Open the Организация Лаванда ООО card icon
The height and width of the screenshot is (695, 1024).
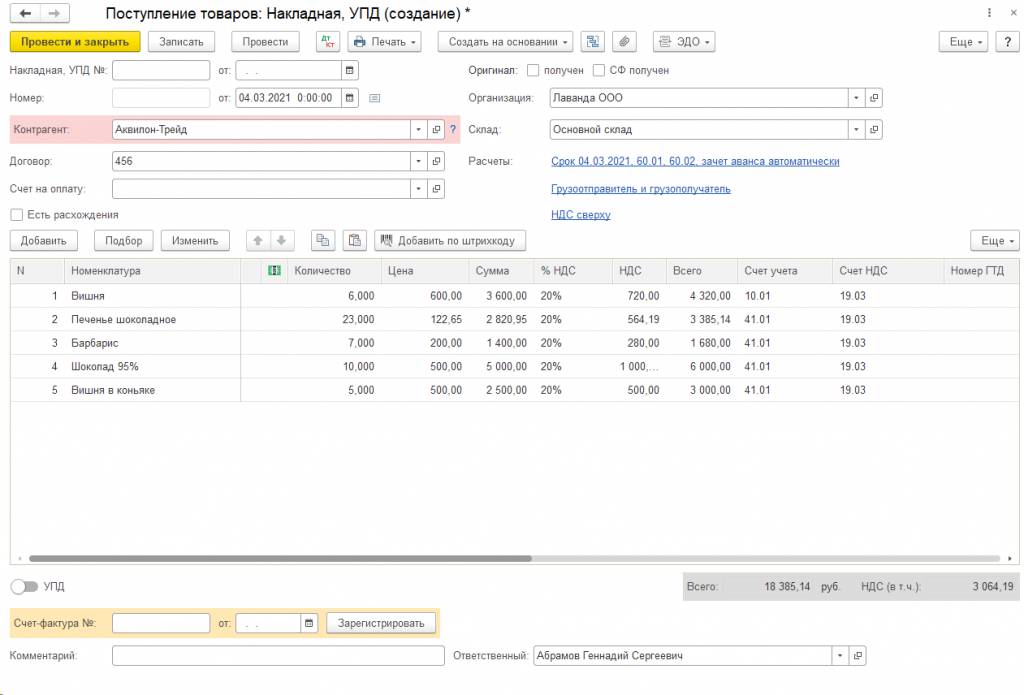[874, 98]
